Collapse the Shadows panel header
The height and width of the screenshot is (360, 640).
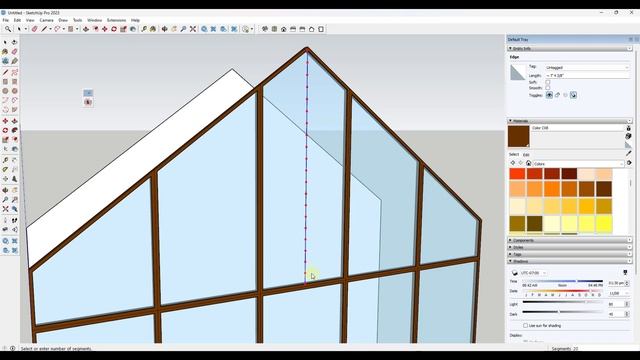569,261
